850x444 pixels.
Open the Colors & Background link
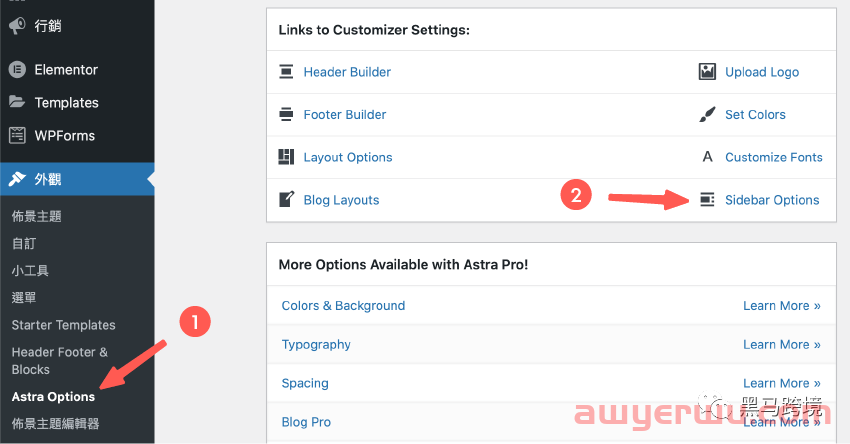343,306
